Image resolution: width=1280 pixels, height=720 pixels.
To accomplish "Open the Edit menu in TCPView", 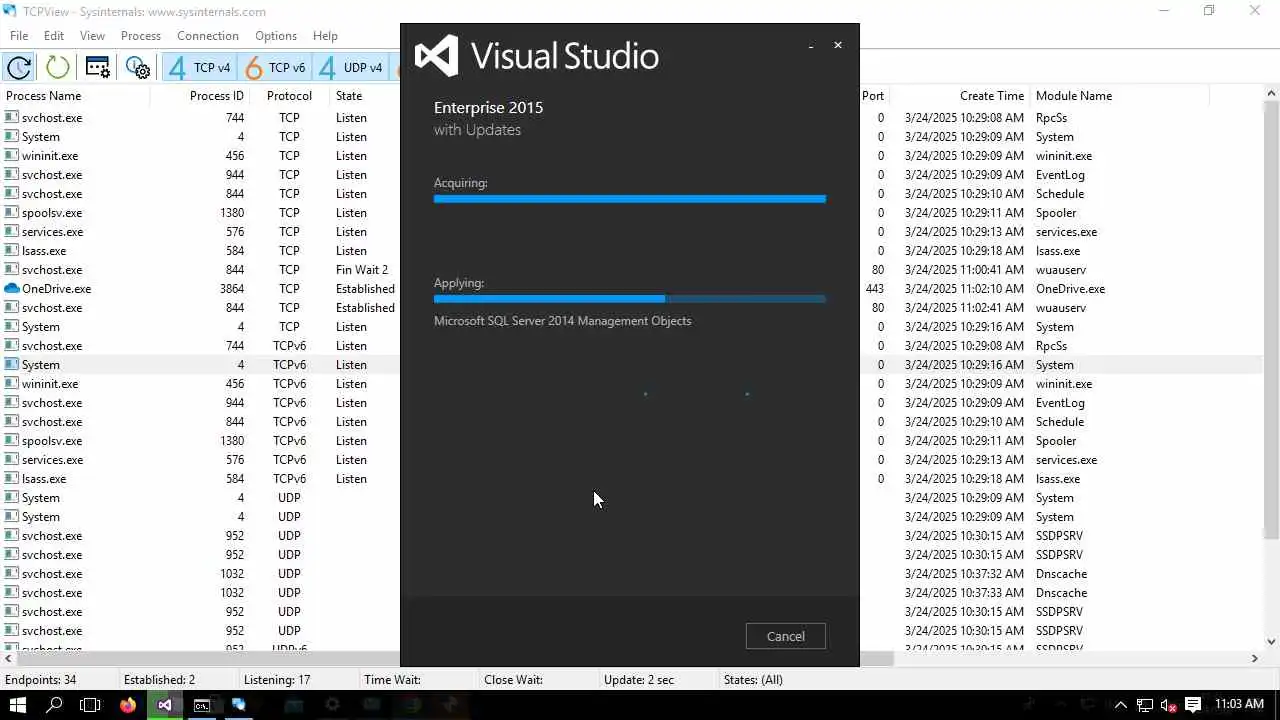I will [54, 35].
